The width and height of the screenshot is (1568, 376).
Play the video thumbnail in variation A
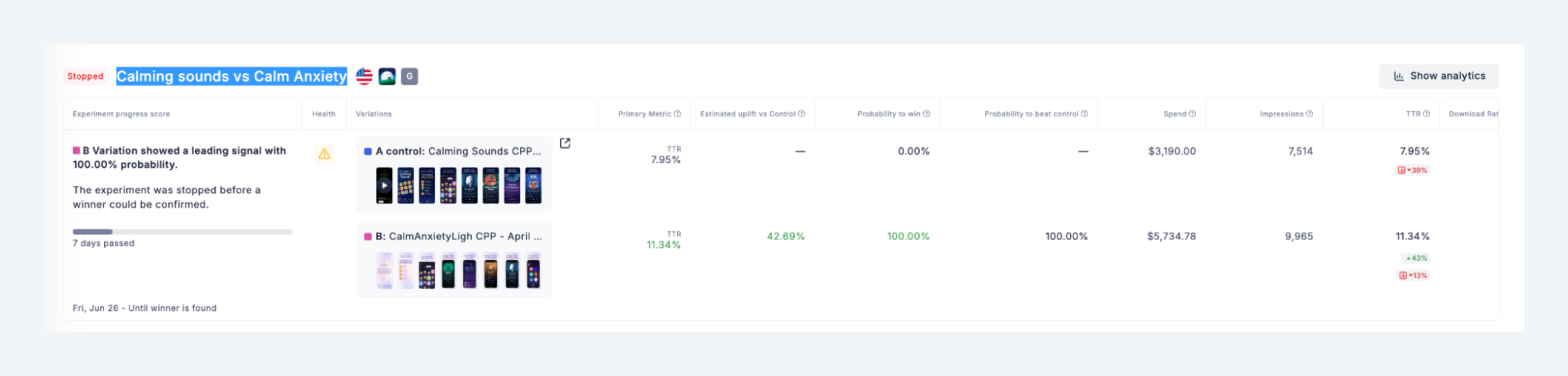click(385, 186)
